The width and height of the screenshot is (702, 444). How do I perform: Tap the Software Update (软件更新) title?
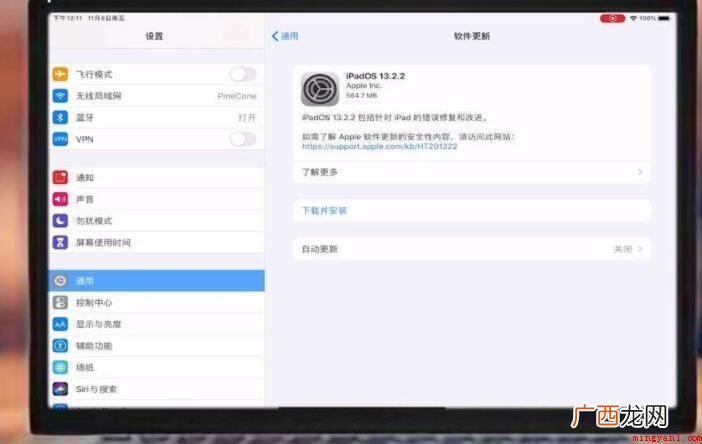click(472, 36)
